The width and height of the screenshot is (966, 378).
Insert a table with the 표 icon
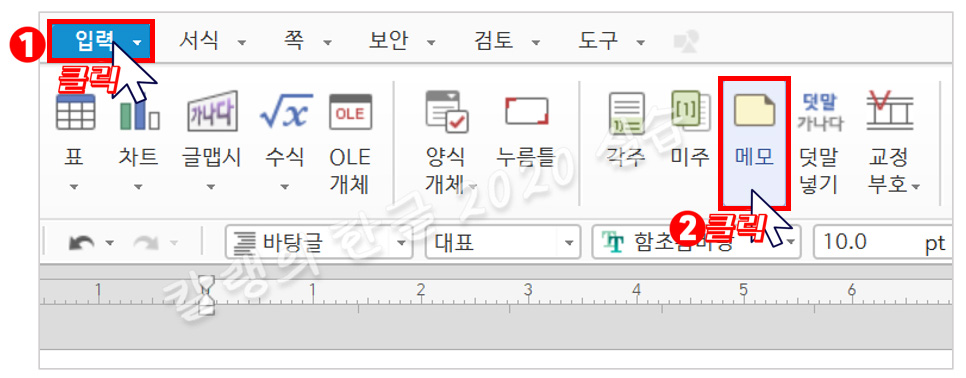point(75,112)
